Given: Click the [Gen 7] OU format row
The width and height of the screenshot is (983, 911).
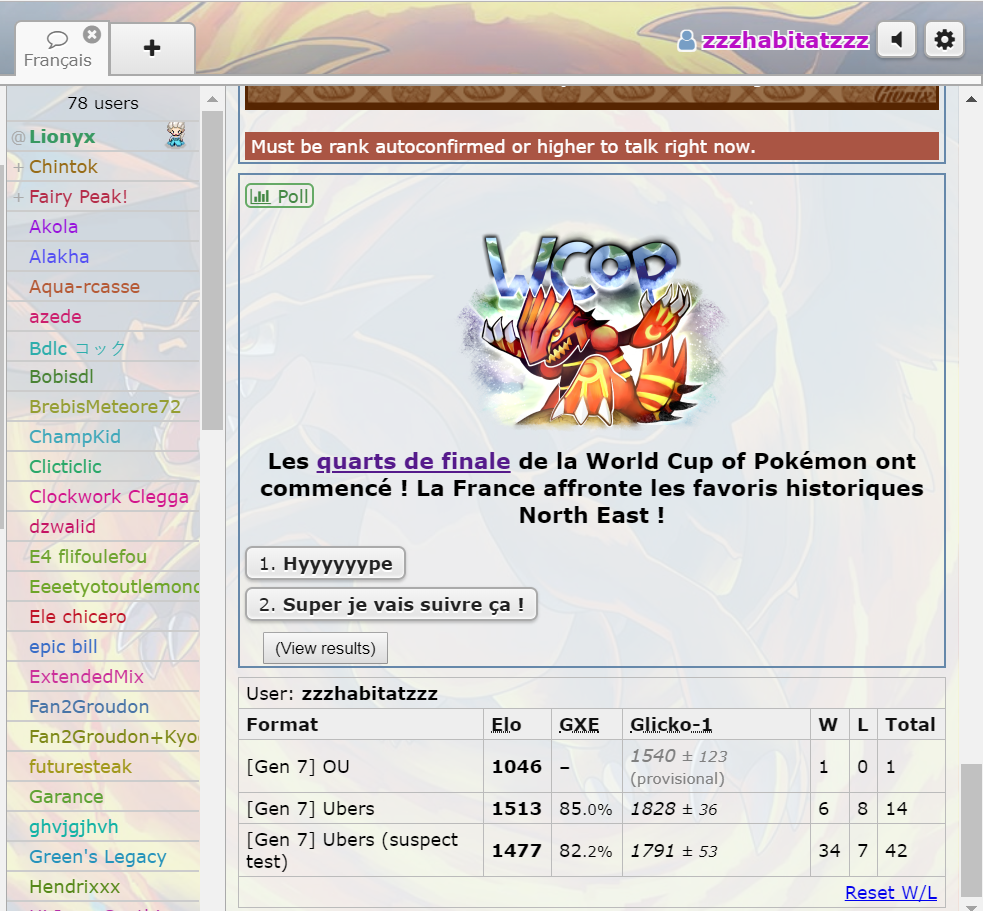Looking at the screenshot, I should pyautogui.click(x=591, y=767).
